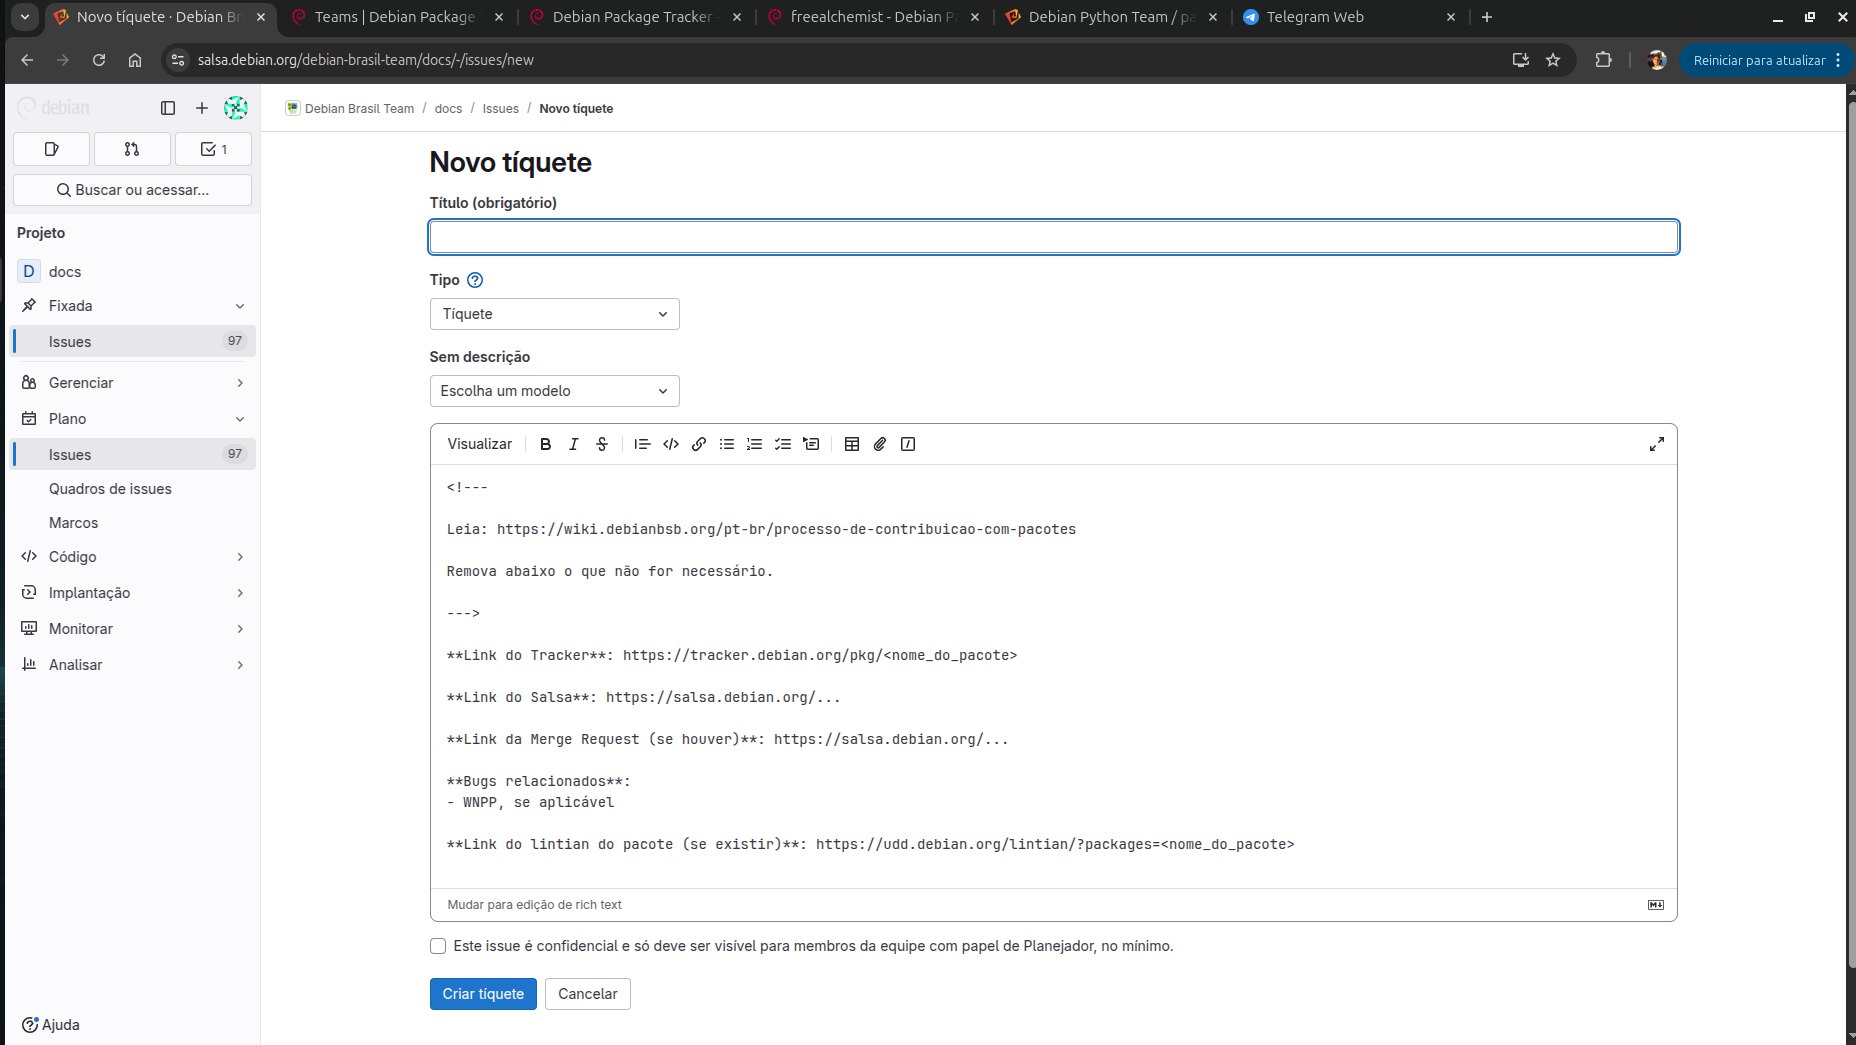
Task: Add a checklist with task-list icon
Action: pos(783,444)
